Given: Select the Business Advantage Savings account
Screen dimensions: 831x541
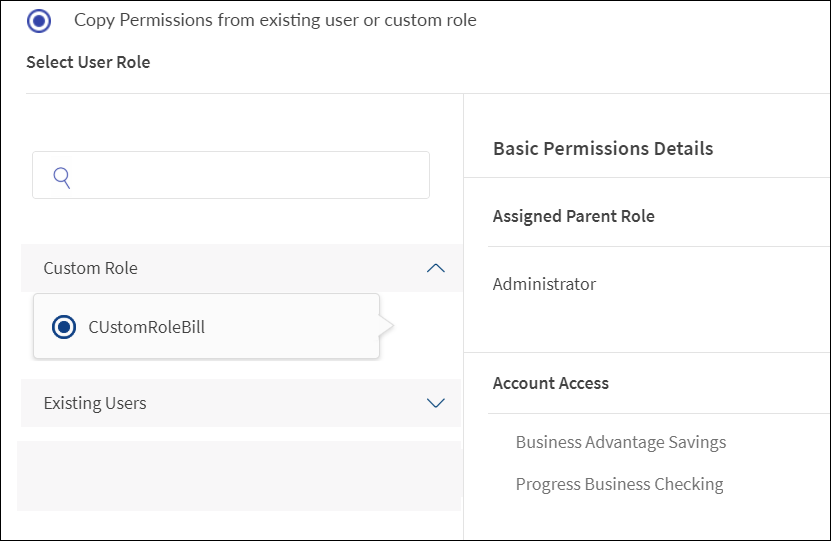Looking at the screenshot, I should [620, 442].
